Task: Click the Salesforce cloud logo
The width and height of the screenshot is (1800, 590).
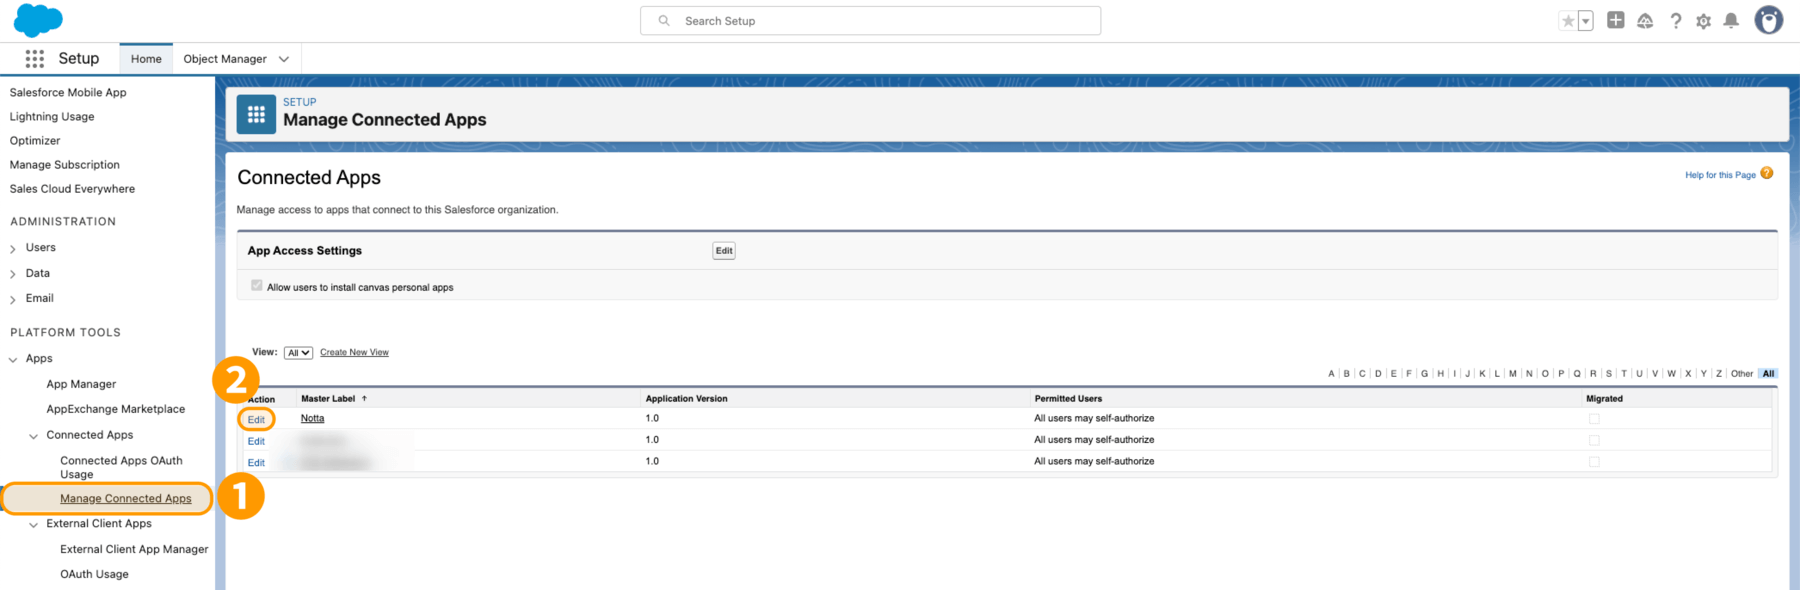Action: (38, 20)
